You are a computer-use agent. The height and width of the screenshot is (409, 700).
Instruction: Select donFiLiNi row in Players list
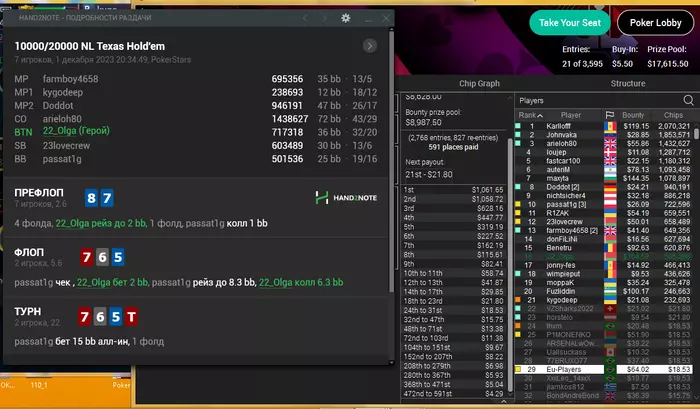point(603,239)
